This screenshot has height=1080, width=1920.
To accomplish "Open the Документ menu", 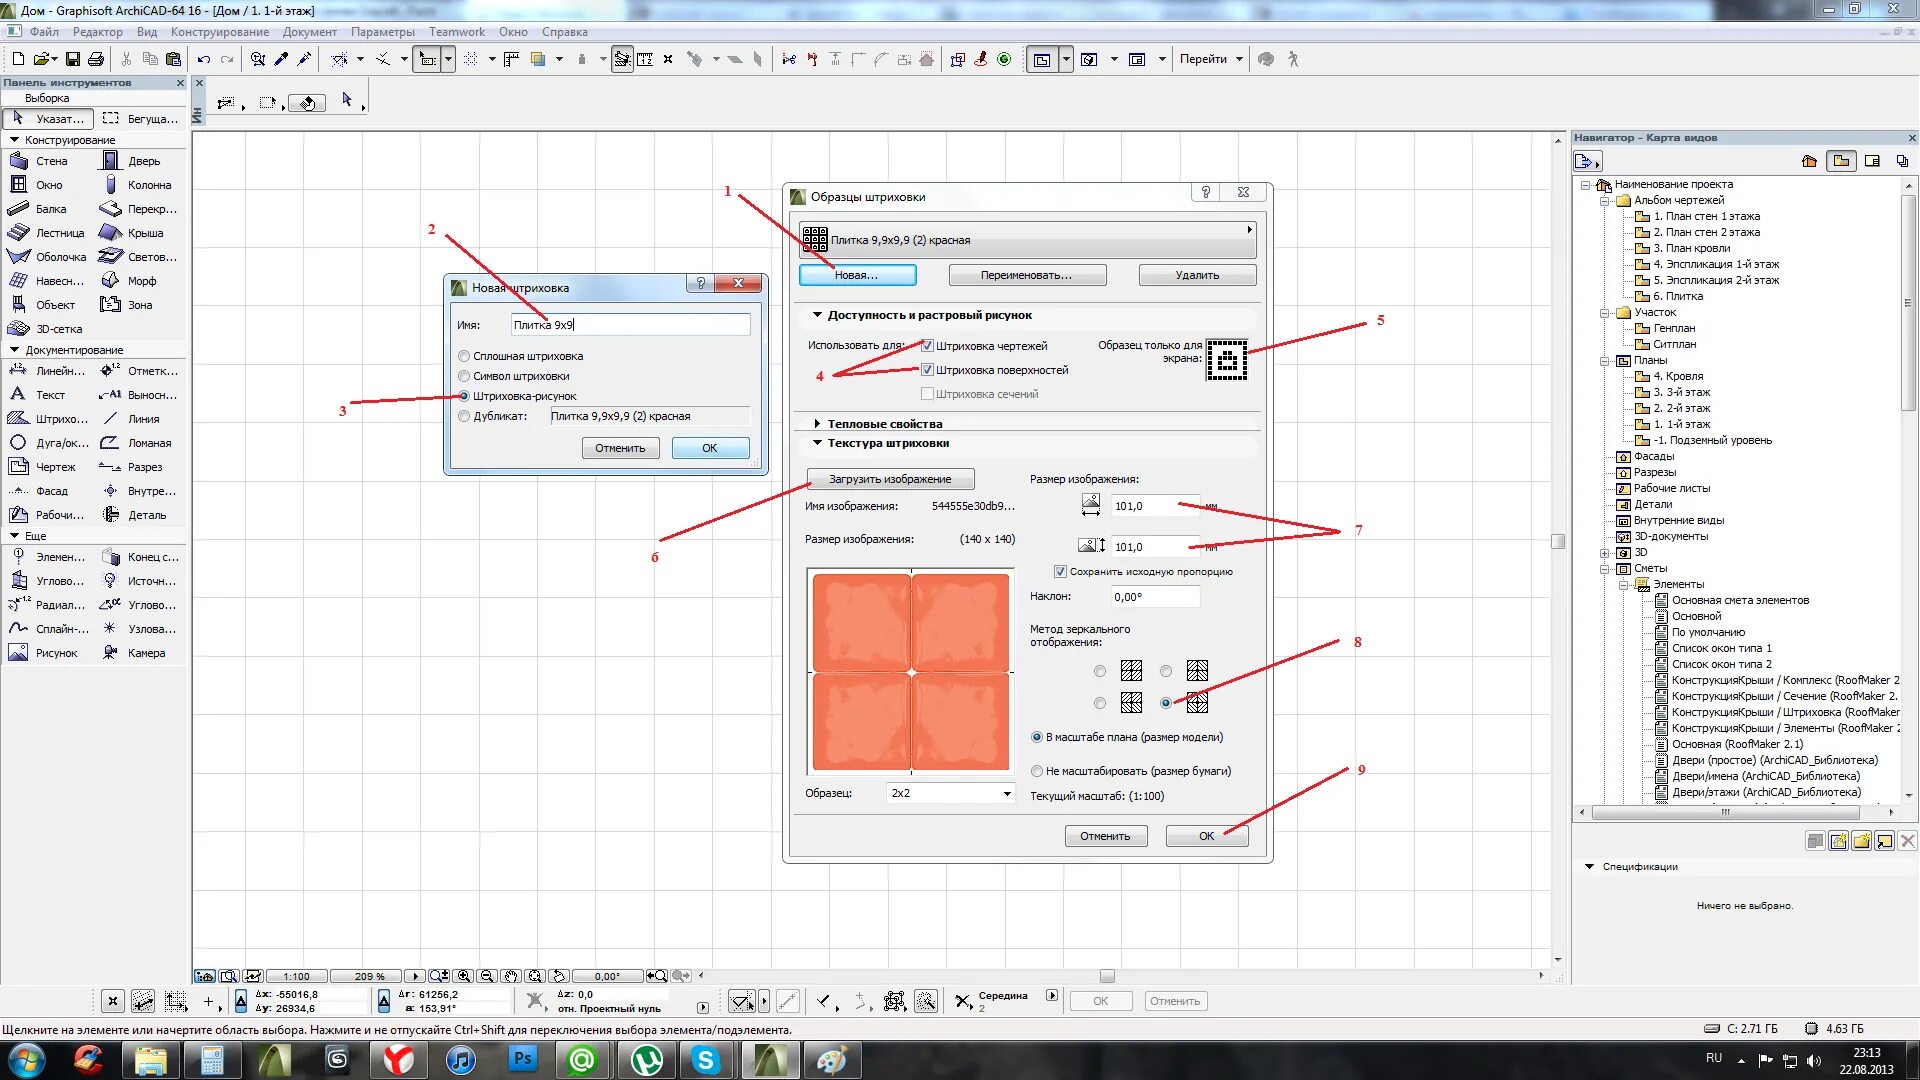I will pos(309,32).
